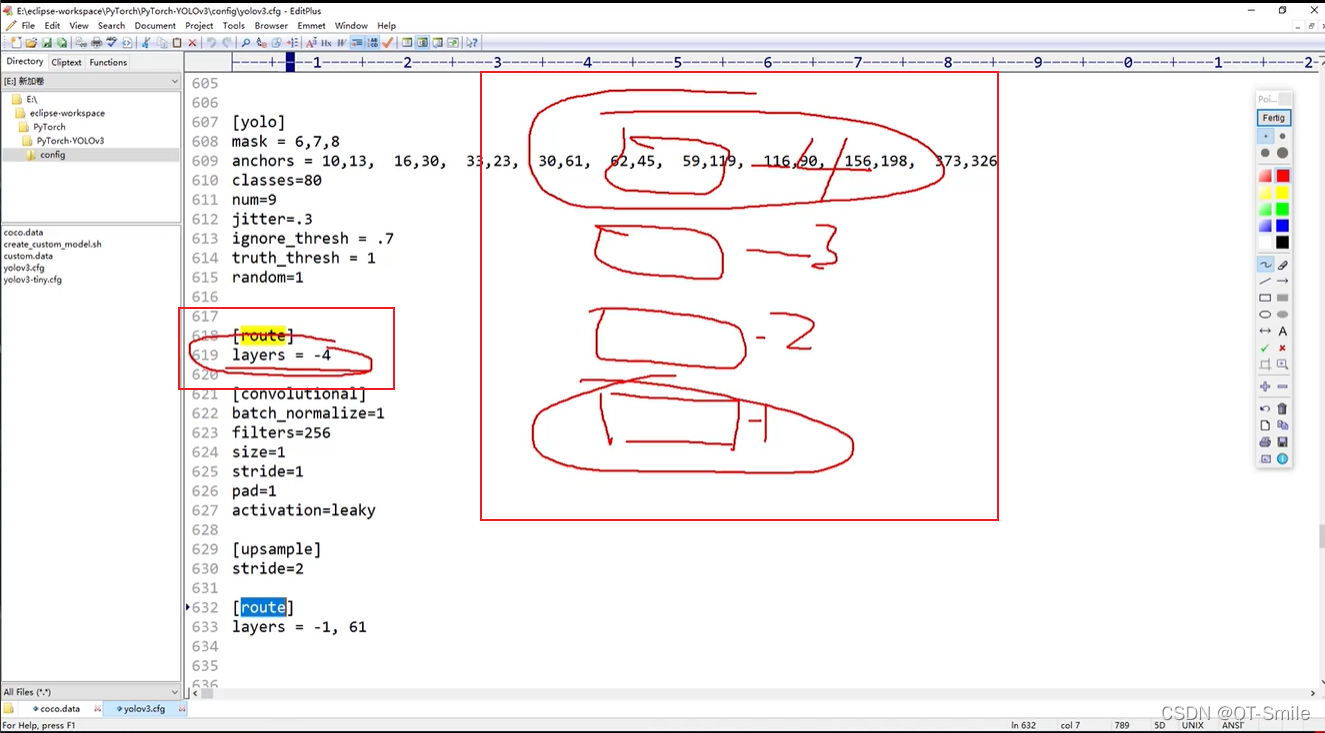Click the Hex viewer Hx toolbar icon
1325x733 pixels.
pyautogui.click(x=326, y=43)
